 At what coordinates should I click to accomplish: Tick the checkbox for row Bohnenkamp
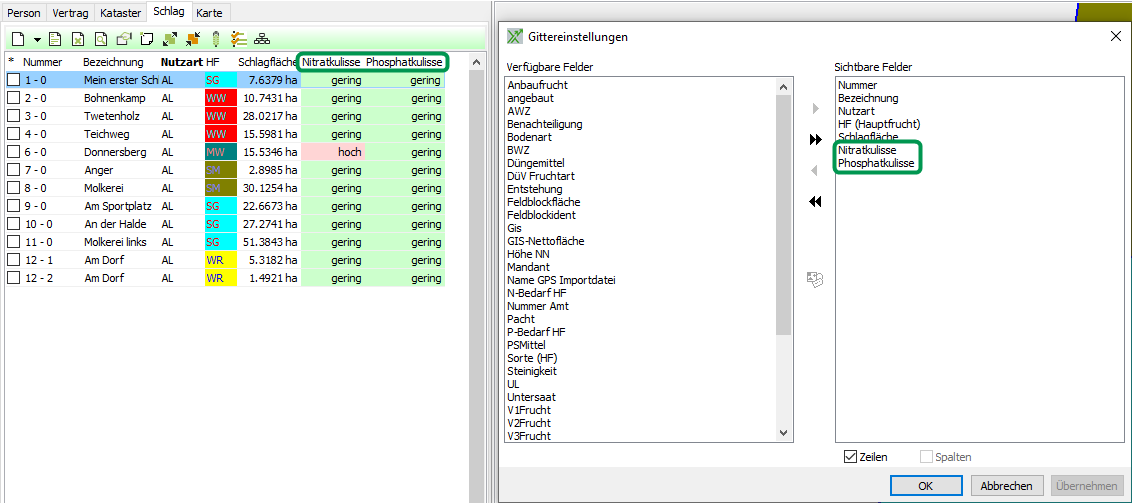tap(14, 98)
